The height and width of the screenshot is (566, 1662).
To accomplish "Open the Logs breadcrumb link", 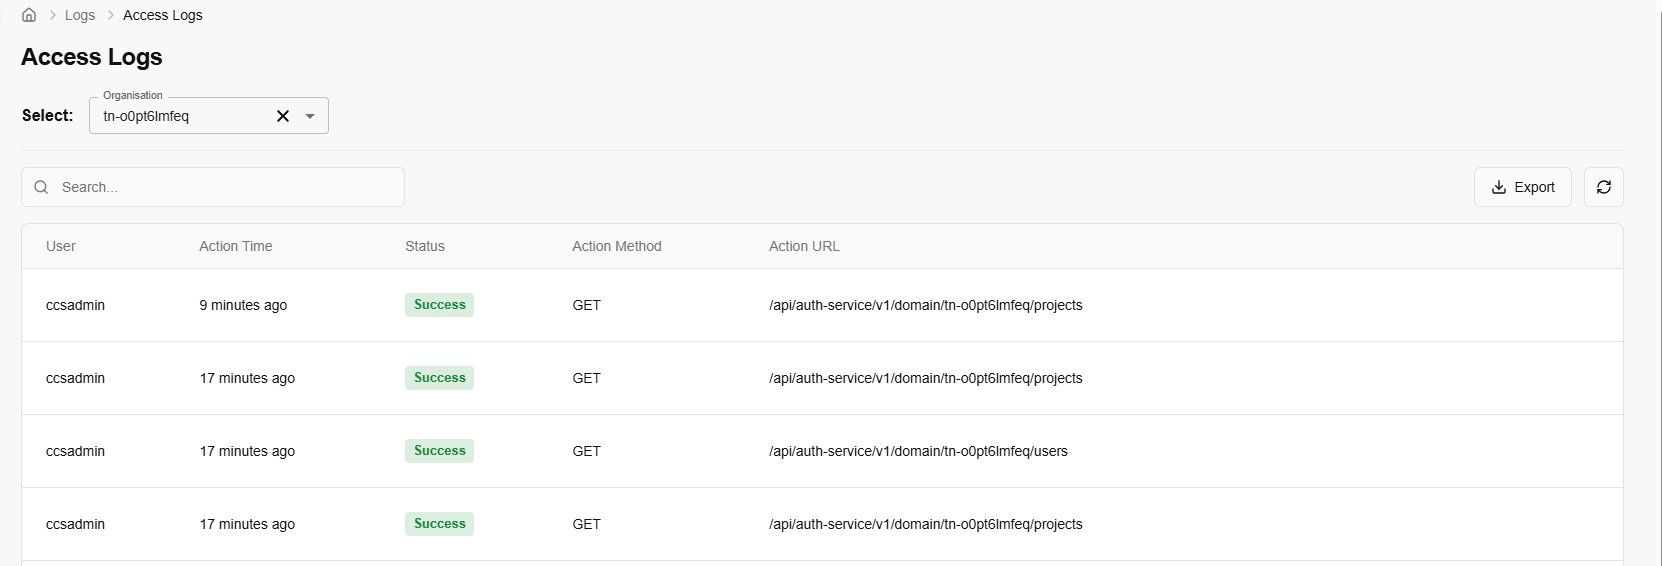I will click(80, 15).
